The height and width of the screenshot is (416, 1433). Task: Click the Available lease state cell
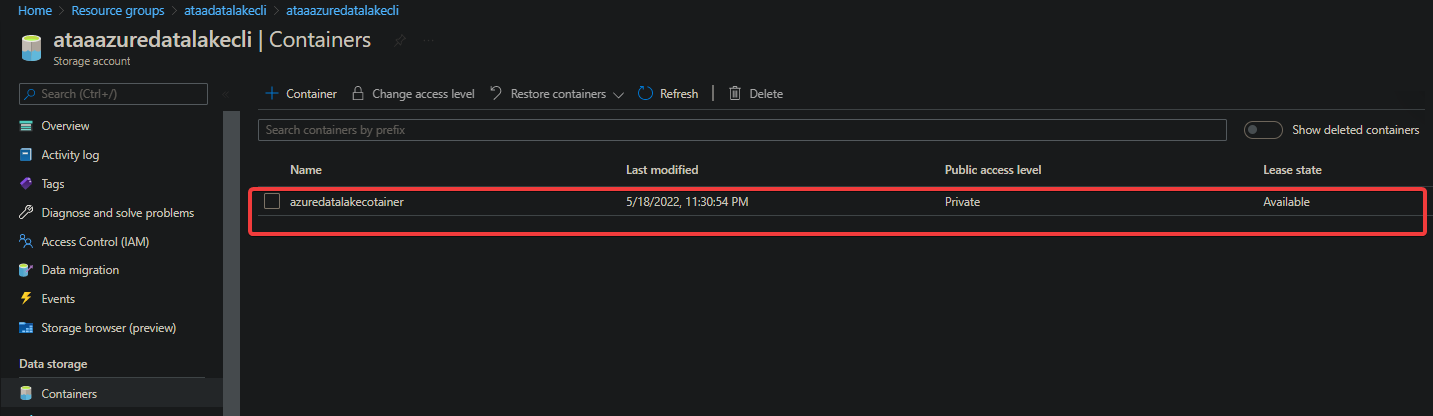(x=1286, y=201)
